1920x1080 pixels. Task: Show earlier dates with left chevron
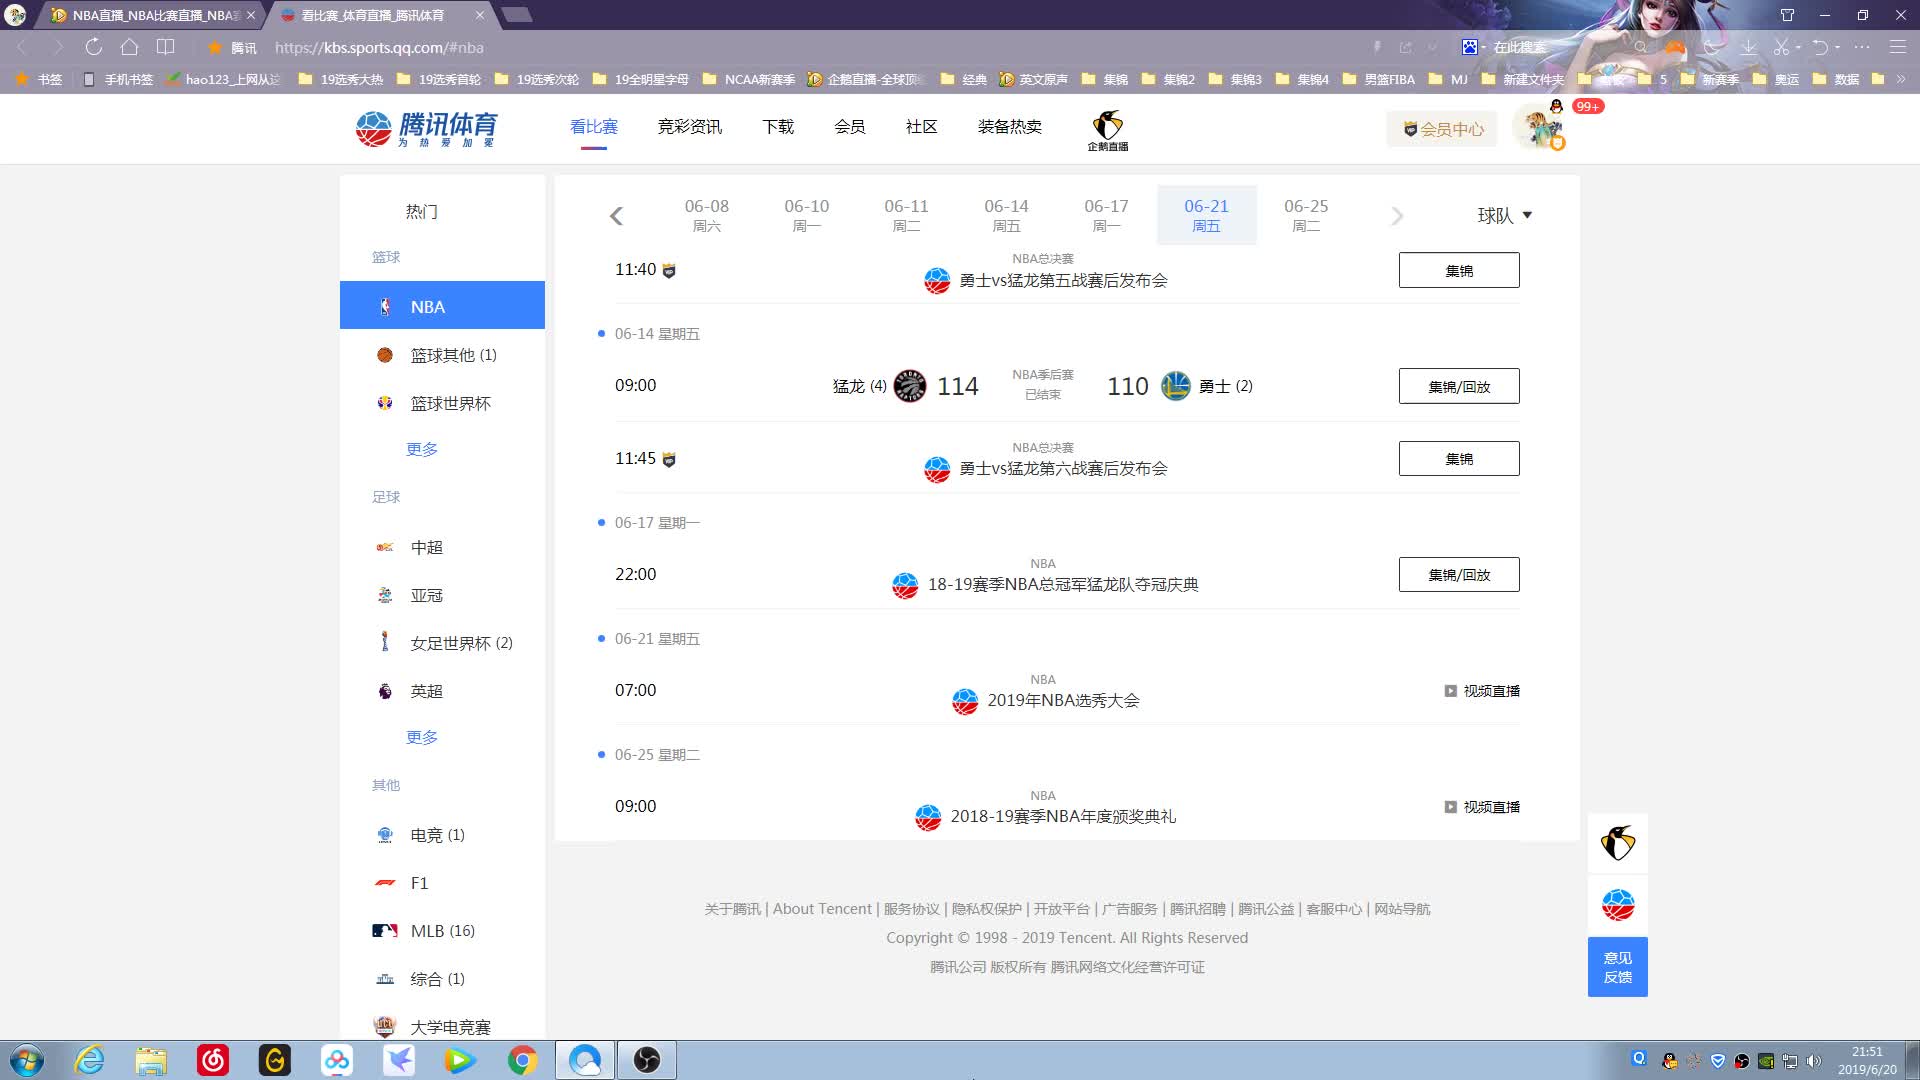616,216
